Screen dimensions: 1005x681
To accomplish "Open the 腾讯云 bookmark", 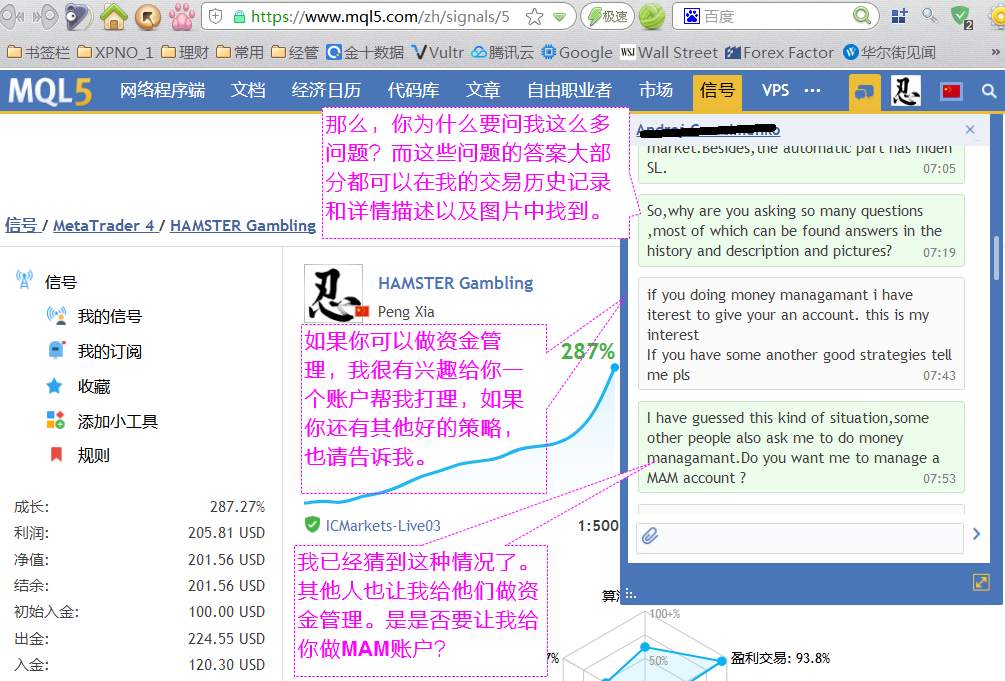I will (x=502, y=53).
